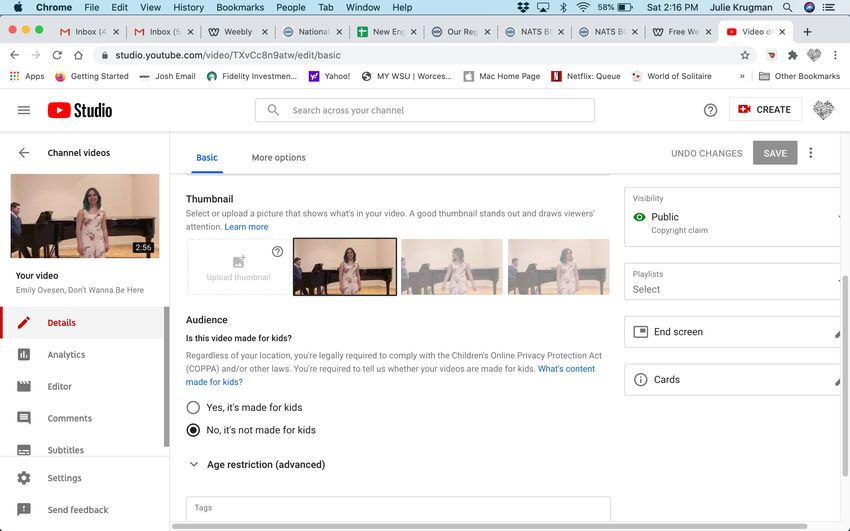Screen dimensions: 850x531
Task: Click the browser home button
Action: click(78, 55)
